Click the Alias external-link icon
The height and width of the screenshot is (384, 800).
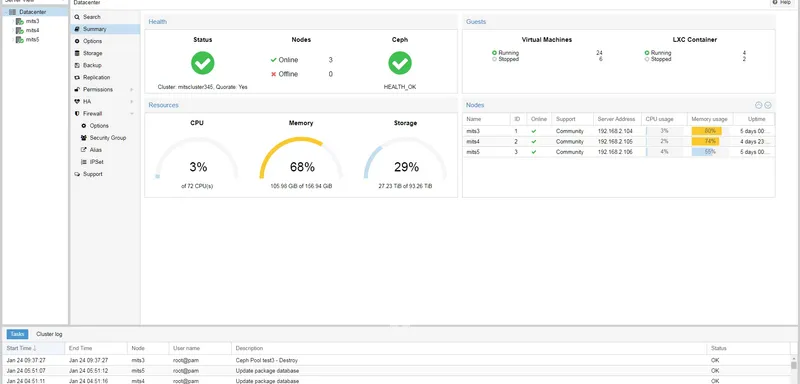coord(84,150)
